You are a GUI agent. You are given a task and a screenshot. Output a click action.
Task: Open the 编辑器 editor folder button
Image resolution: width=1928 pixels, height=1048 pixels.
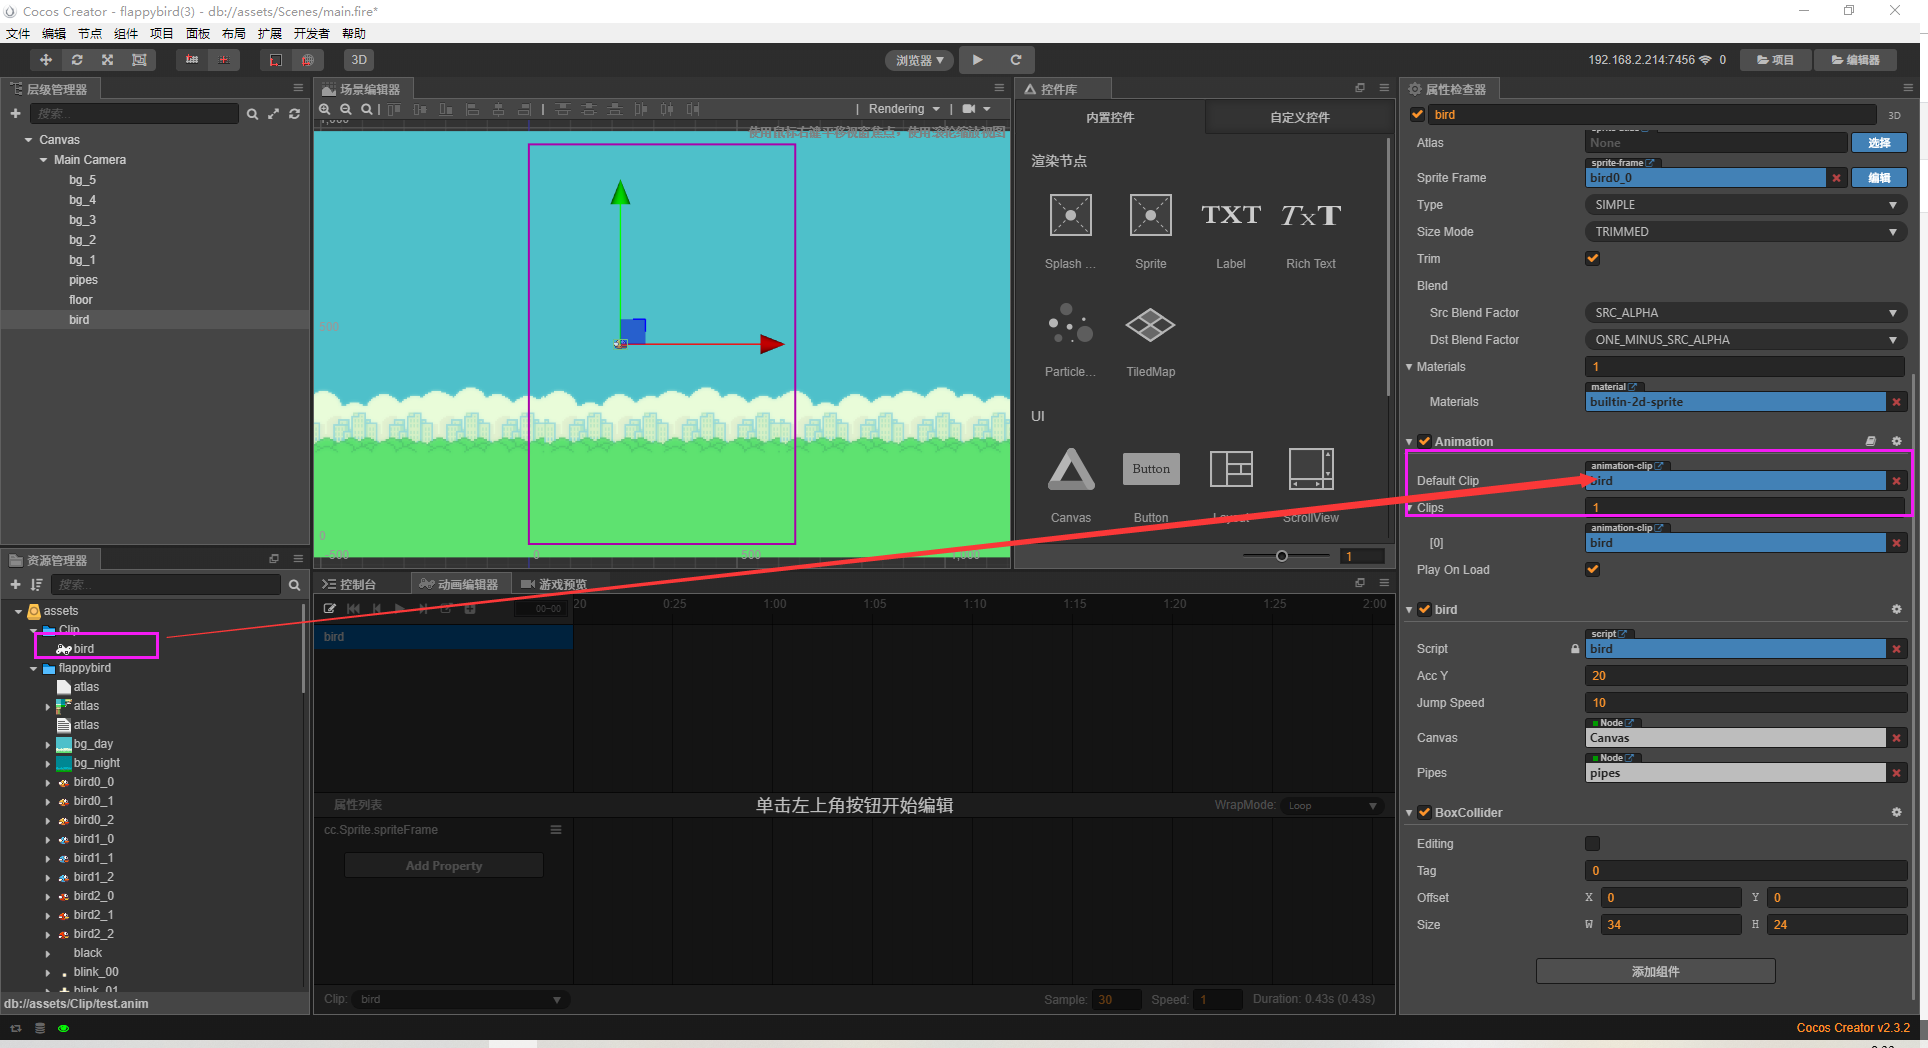point(1855,60)
